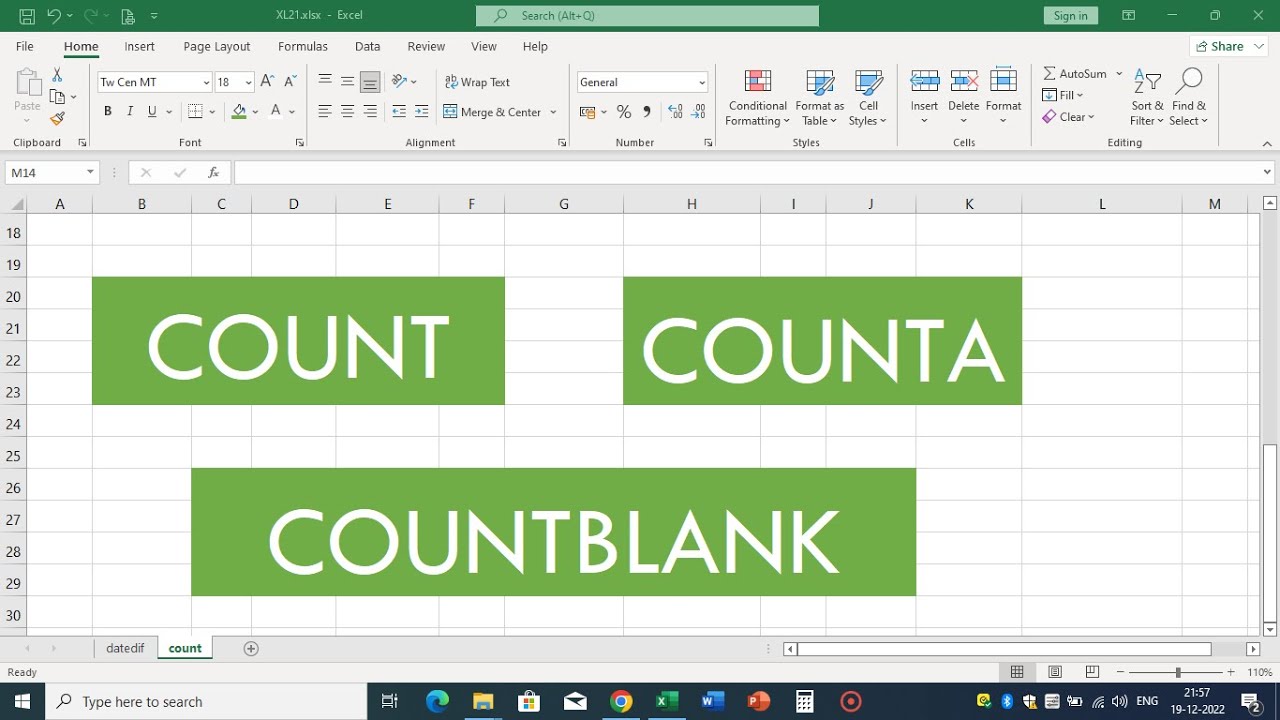Click the Insert Function fx icon
The height and width of the screenshot is (720, 1280).
213,173
